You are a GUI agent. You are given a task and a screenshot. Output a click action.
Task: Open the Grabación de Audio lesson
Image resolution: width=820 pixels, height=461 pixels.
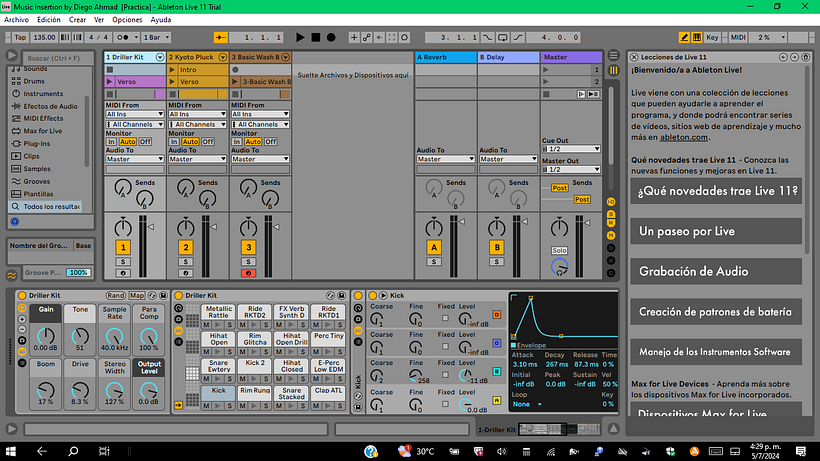click(716, 271)
